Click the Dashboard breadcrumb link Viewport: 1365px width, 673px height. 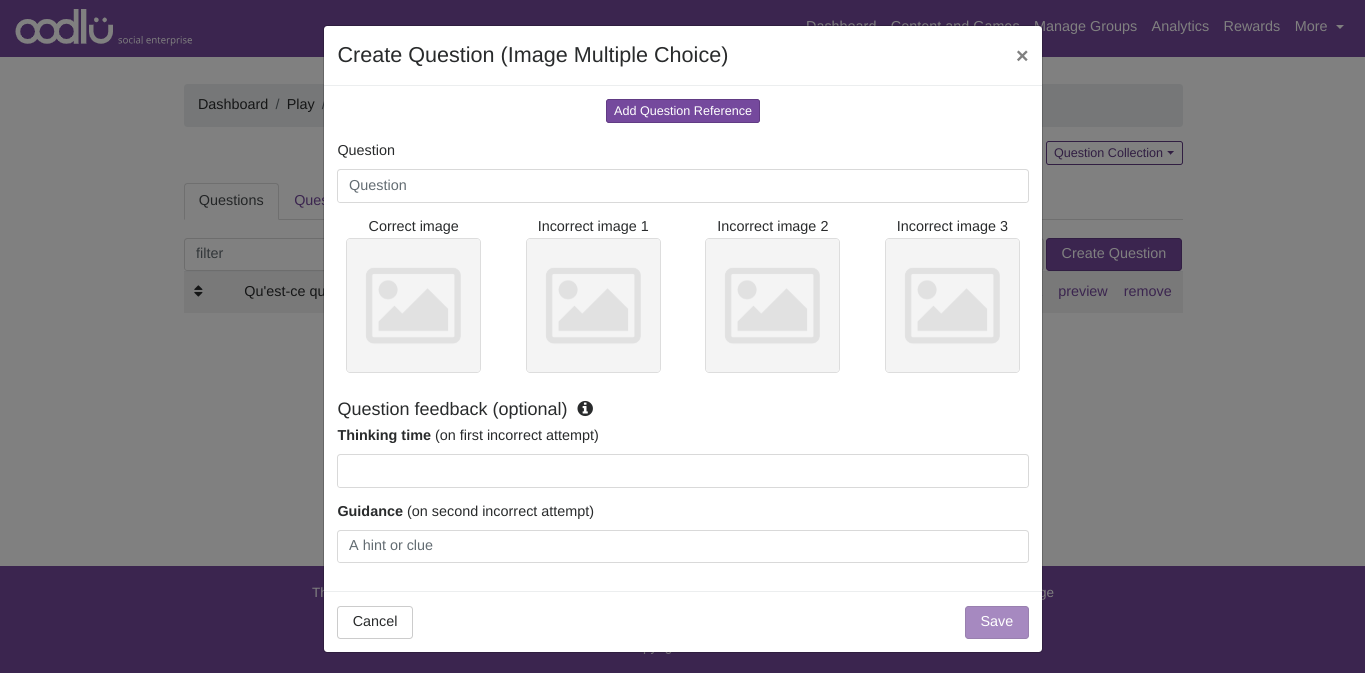[233, 105]
